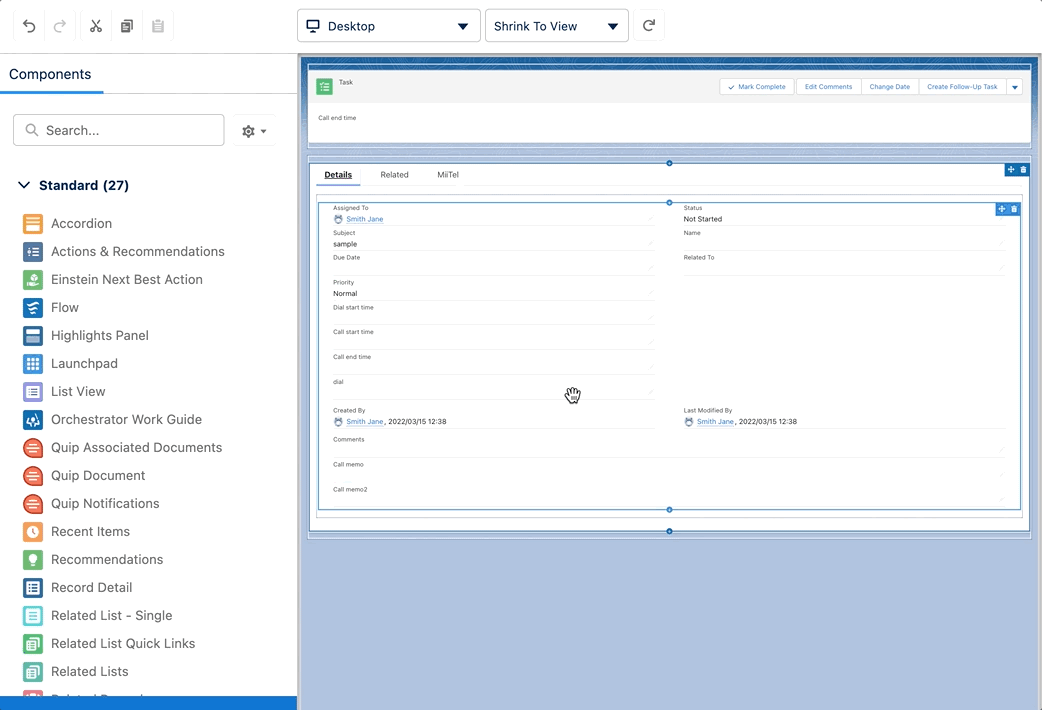Open the Desktop form factor dropdown
Screen dimensions: 1042x710
click(388, 26)
